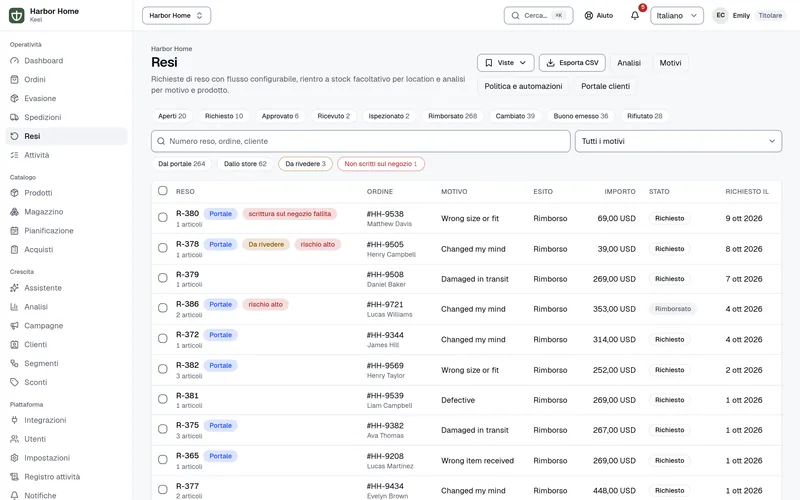Click the Campagne megaphone icon

(x=14, y=326)
